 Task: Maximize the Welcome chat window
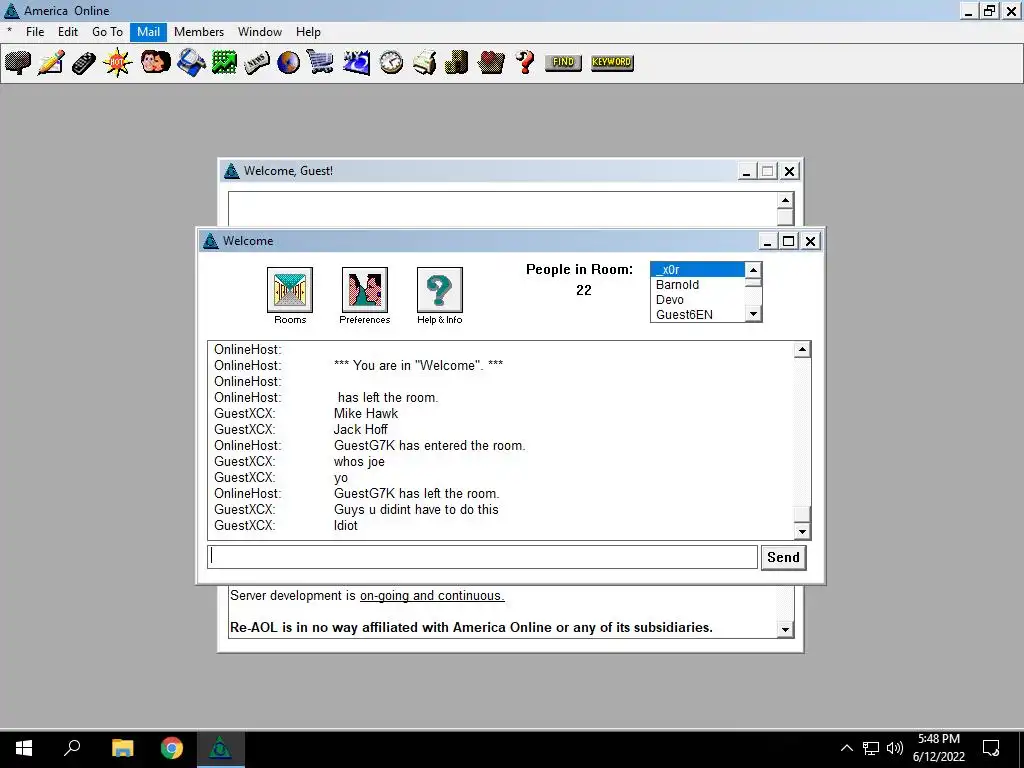[789, 242]
